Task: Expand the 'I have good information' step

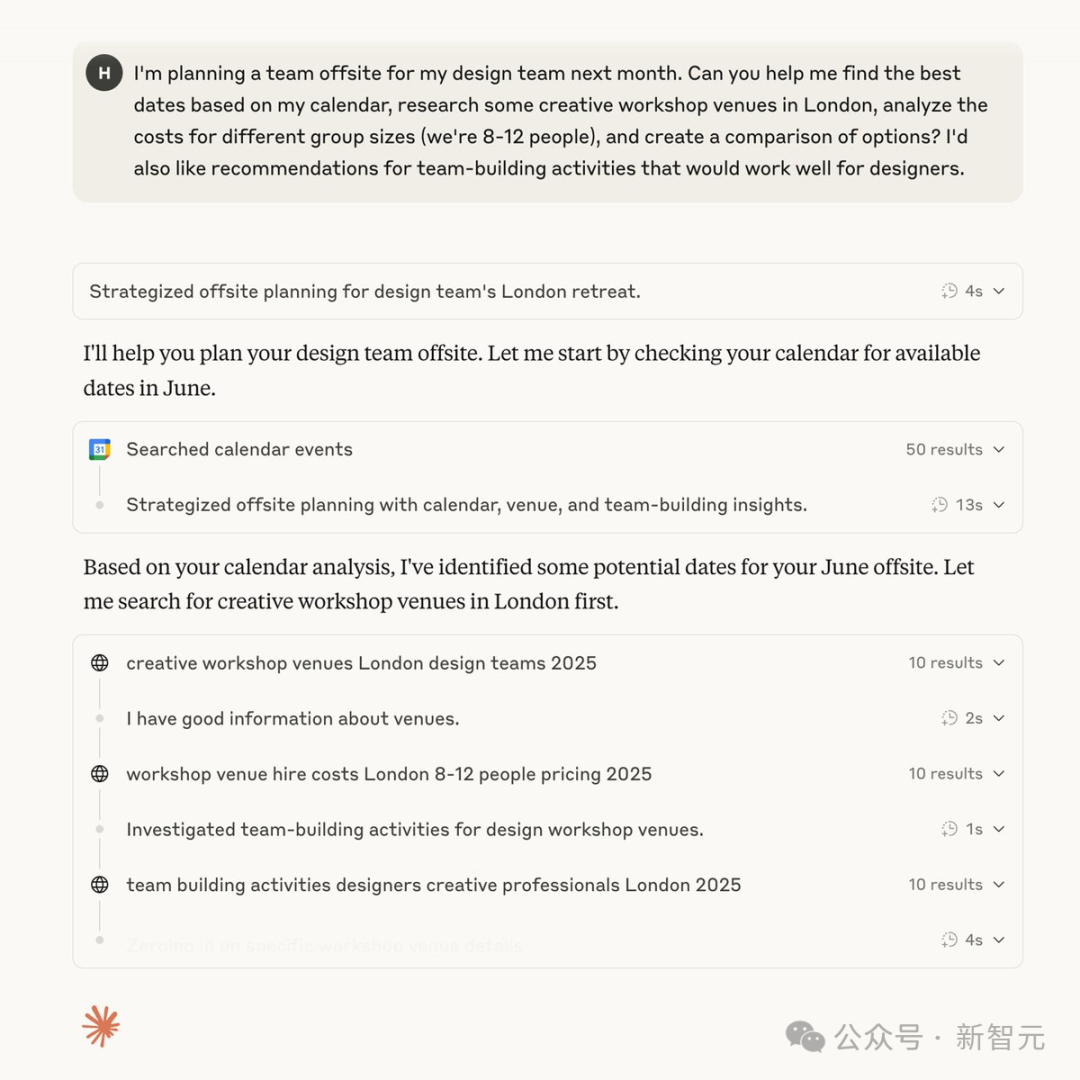Action: tap(999, 718)
